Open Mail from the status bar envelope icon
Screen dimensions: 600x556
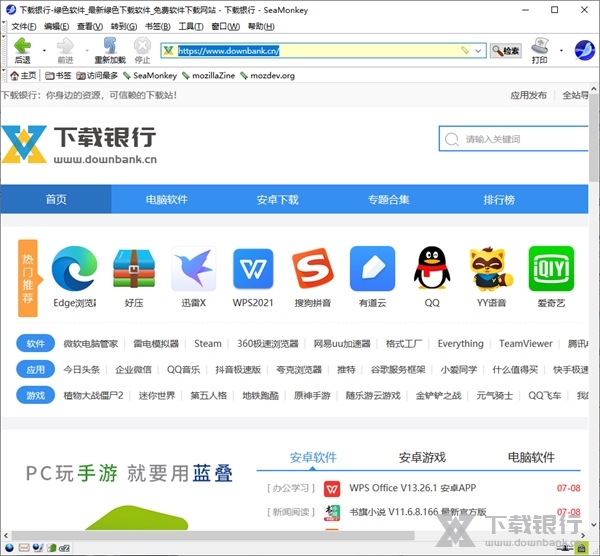pos(24,548)
